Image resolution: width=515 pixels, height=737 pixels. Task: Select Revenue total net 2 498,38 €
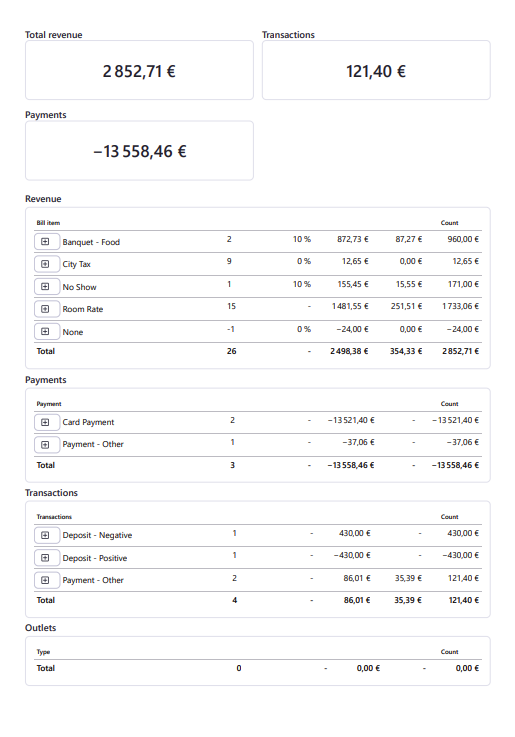click(x=349, y=351)
